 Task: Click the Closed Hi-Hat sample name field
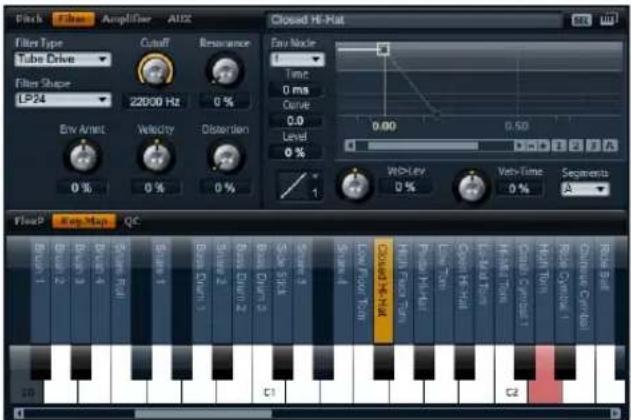click(x=415, y=20)
